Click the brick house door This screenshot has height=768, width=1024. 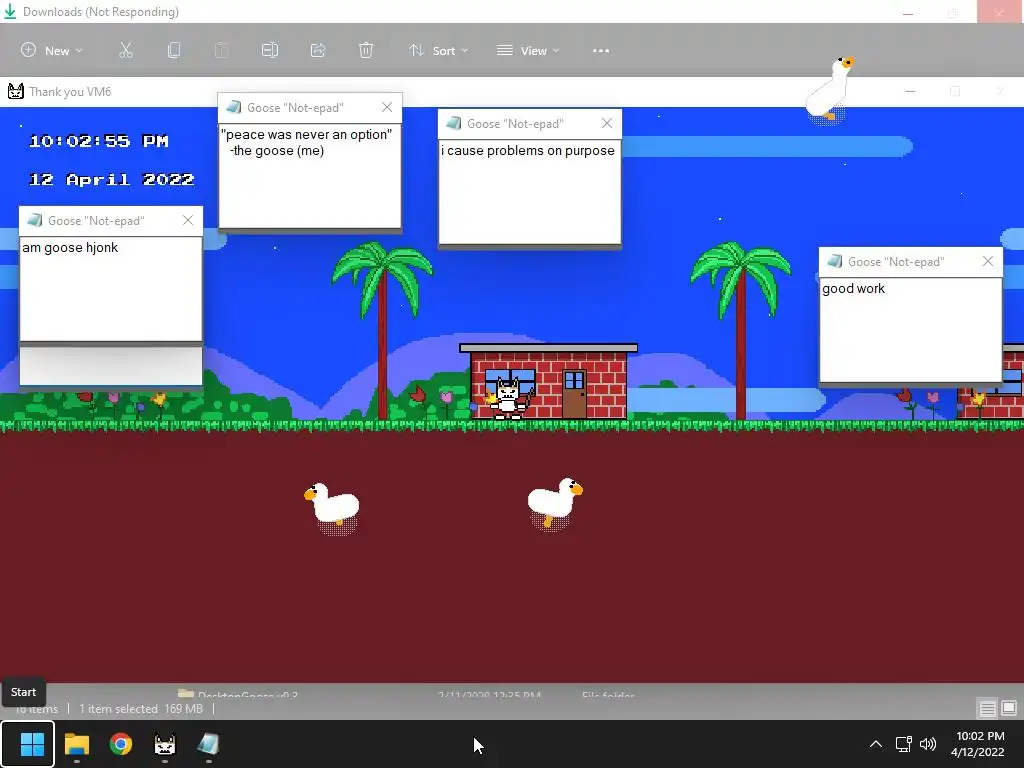point(574,394)
